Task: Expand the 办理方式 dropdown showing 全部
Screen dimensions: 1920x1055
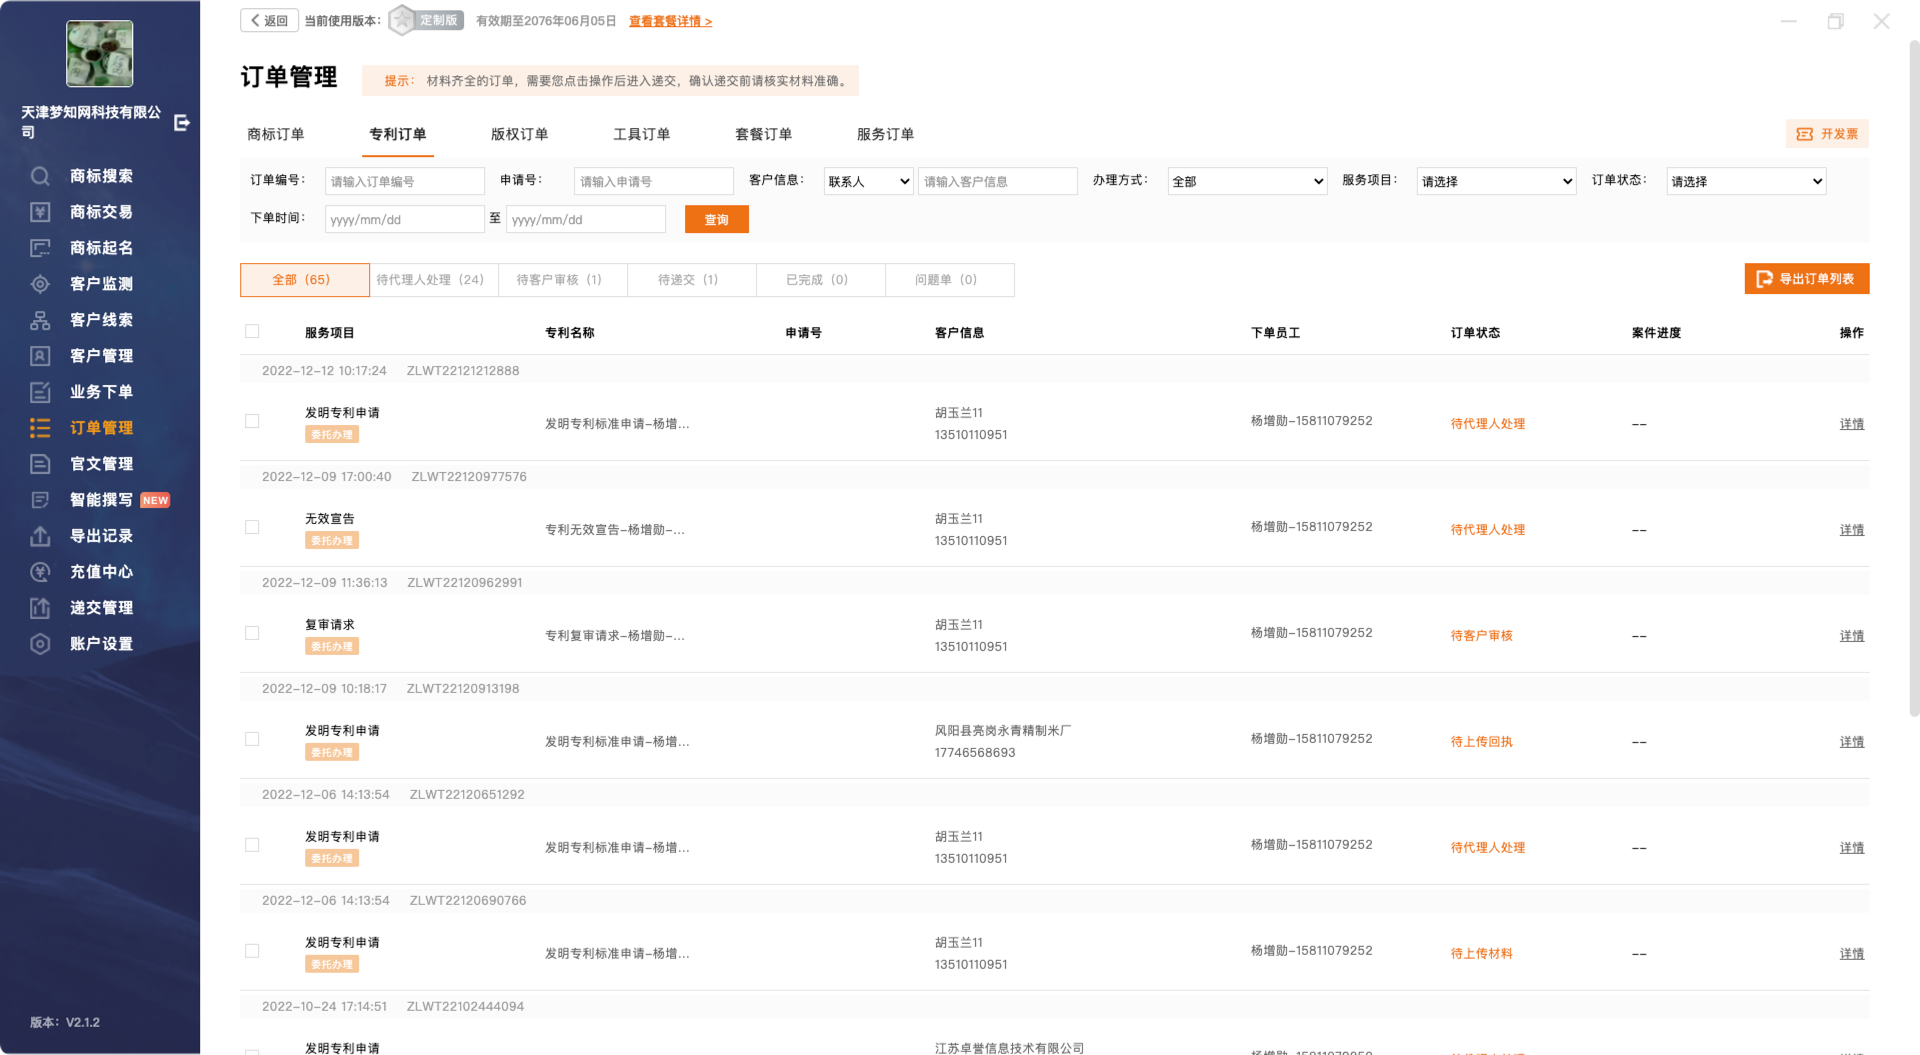Action: [1247, 181]
